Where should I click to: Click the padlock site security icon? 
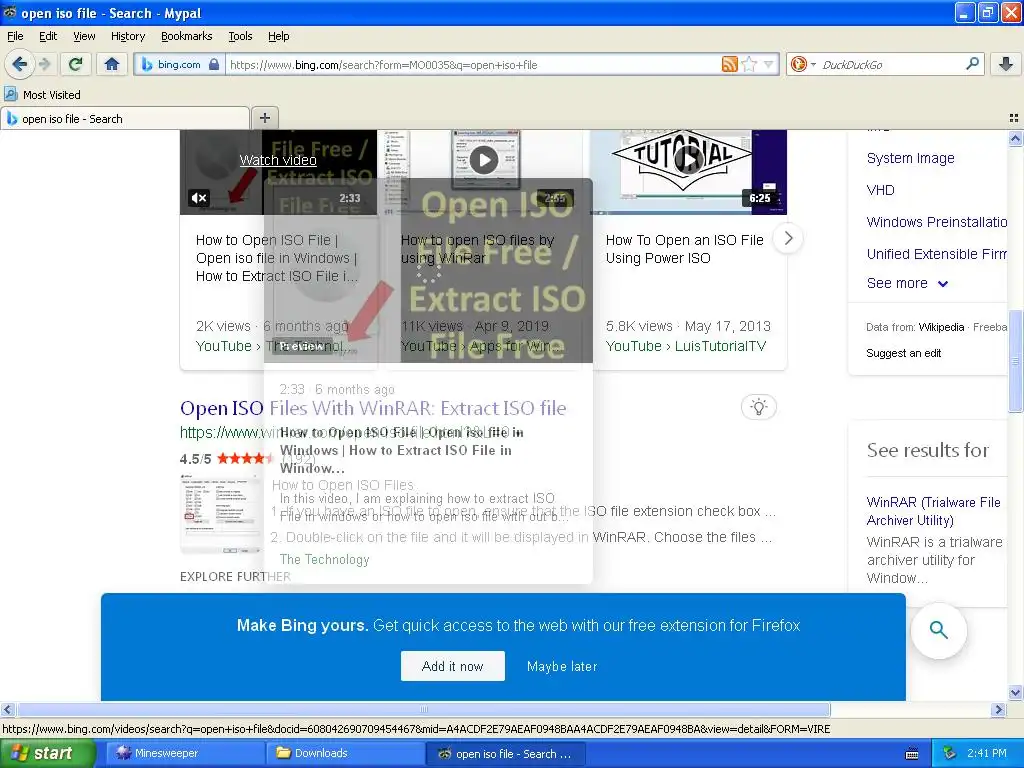[x=214, y=64]
